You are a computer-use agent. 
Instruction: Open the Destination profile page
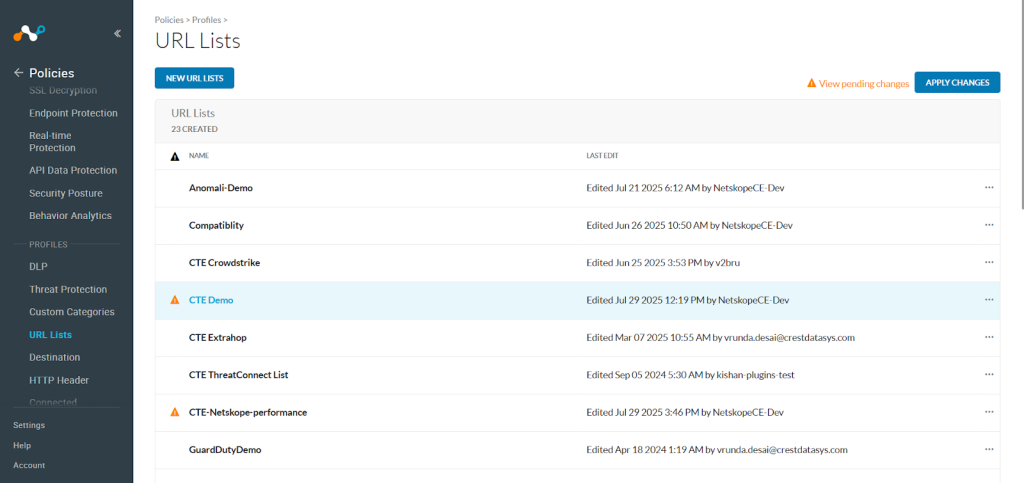coord(55,358)
